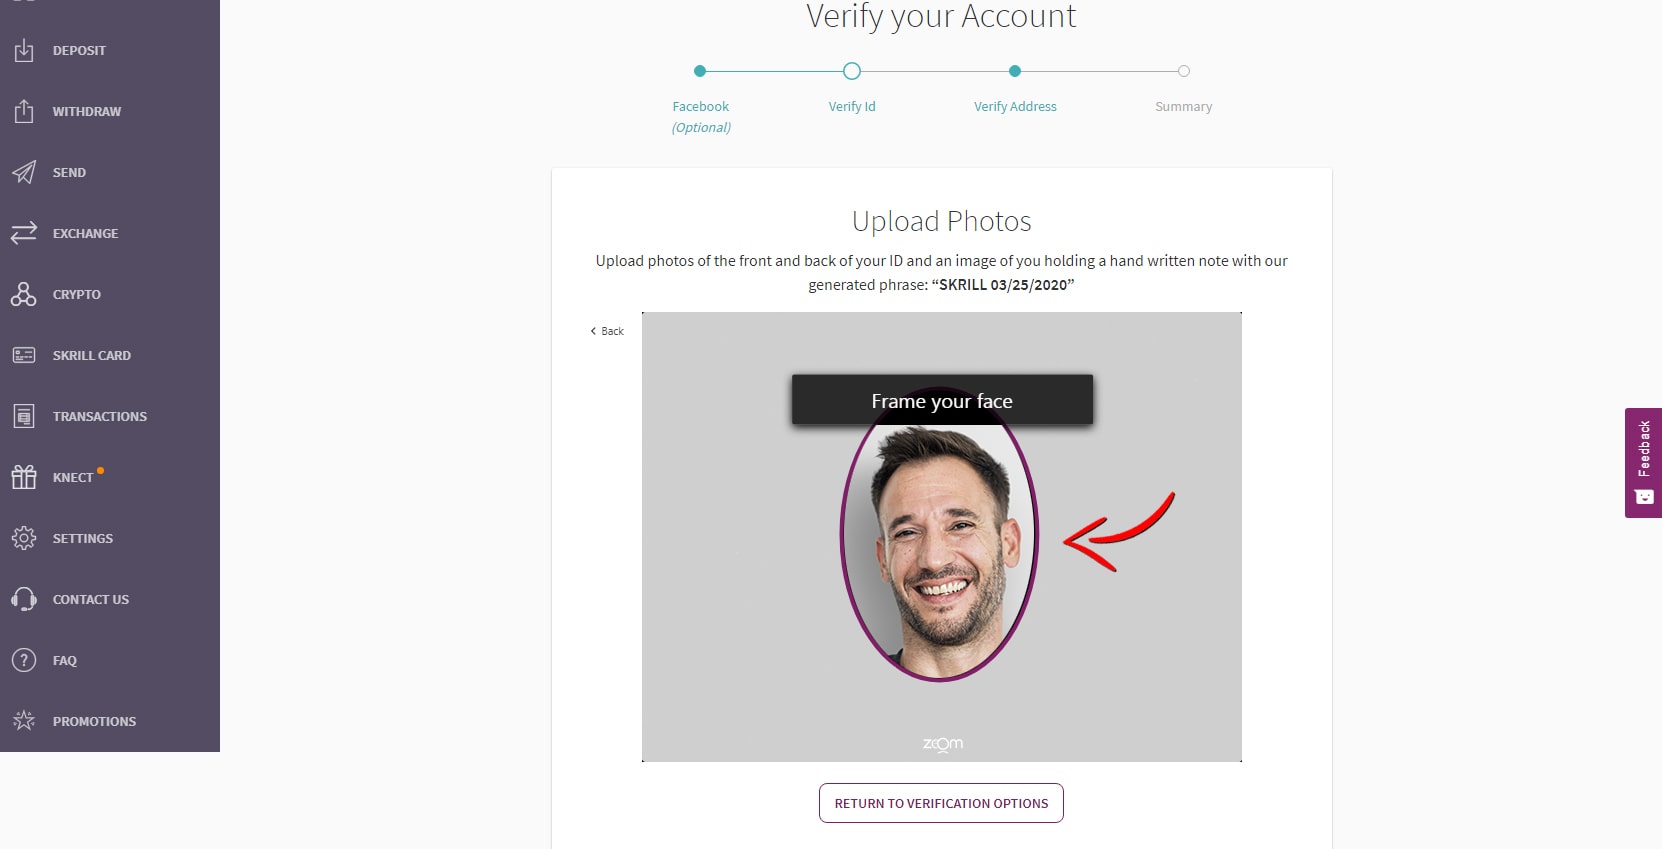The height and width of the screenshot is (849, 1662).
Task: Select the Send paper plane icon
Action: (x=24, y=172)
